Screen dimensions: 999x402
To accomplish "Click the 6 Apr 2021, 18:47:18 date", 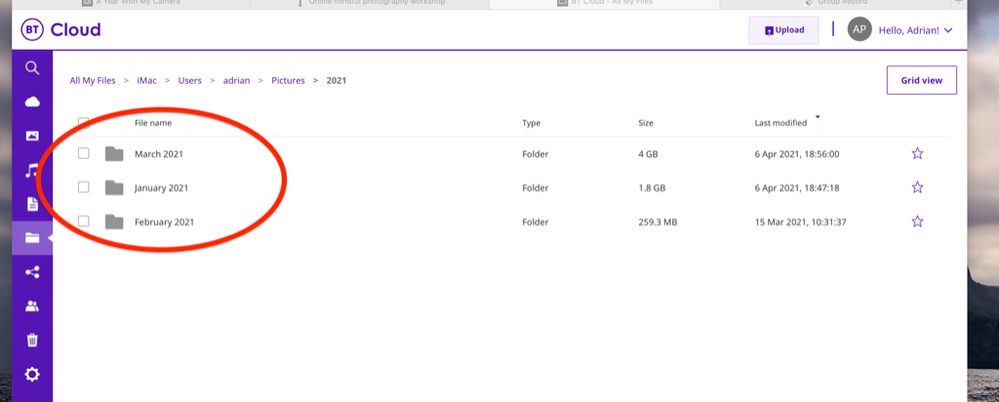I will 797,188.
